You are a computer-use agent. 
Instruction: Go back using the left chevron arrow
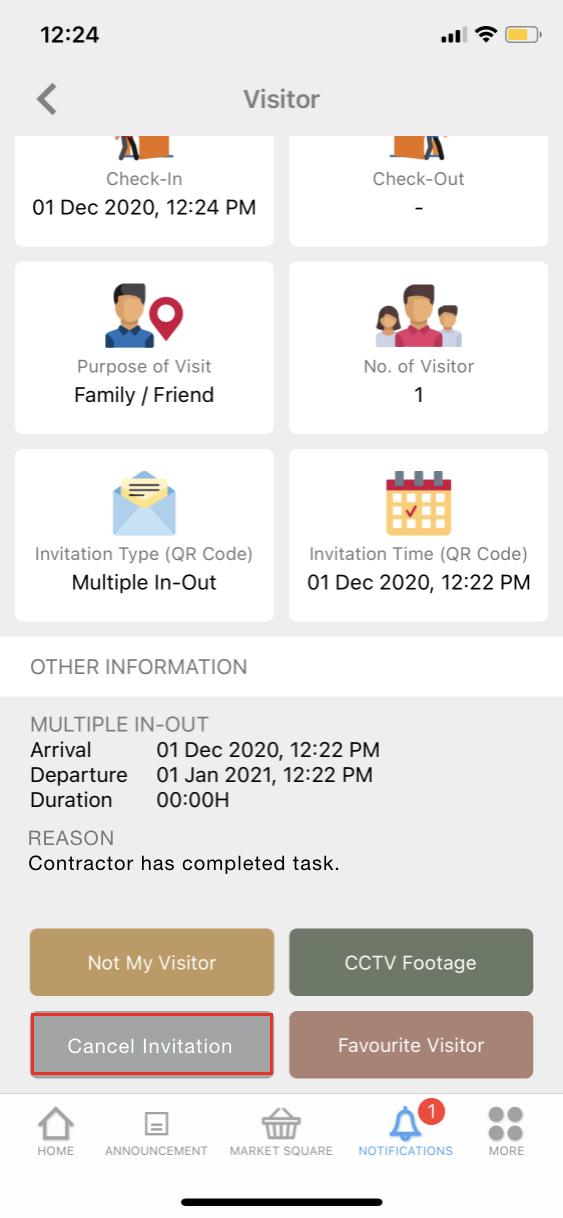(46, 99)
